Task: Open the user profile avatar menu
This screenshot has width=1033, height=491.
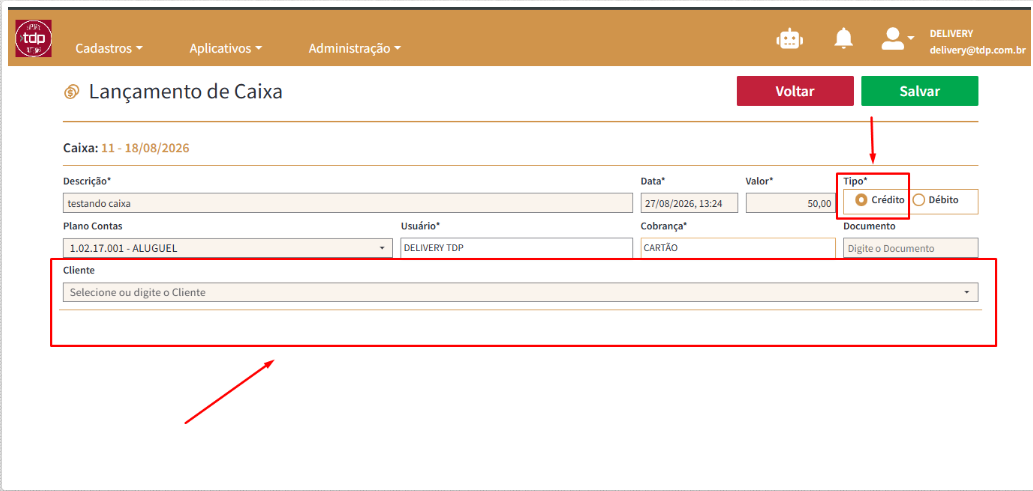Action: click(x=897, y=39)
